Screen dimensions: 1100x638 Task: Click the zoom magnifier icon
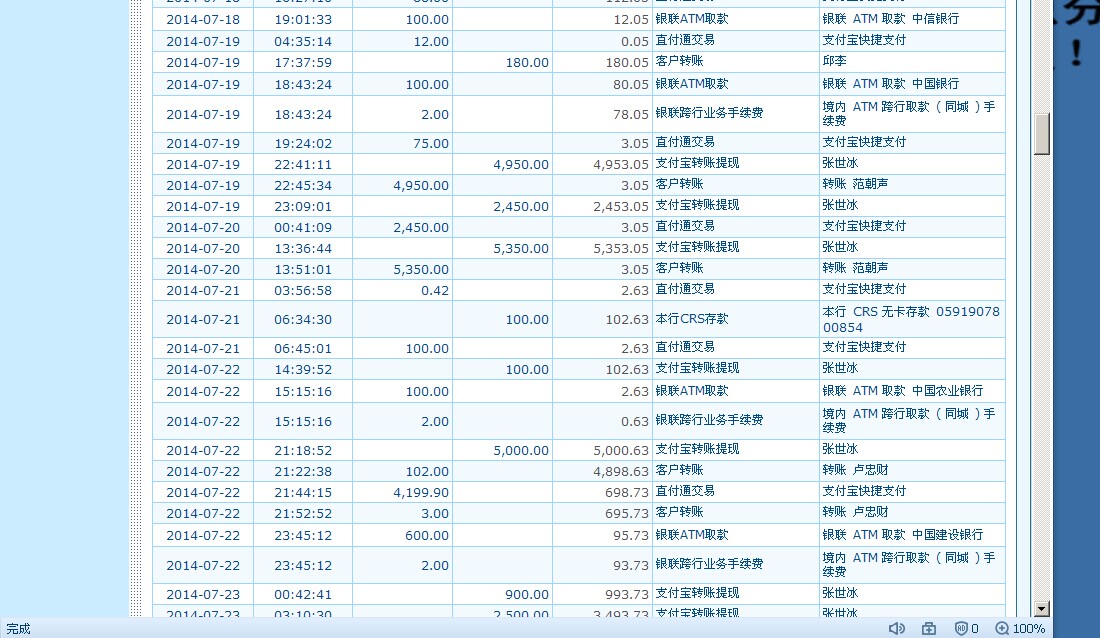click(x=1002, y=628)
